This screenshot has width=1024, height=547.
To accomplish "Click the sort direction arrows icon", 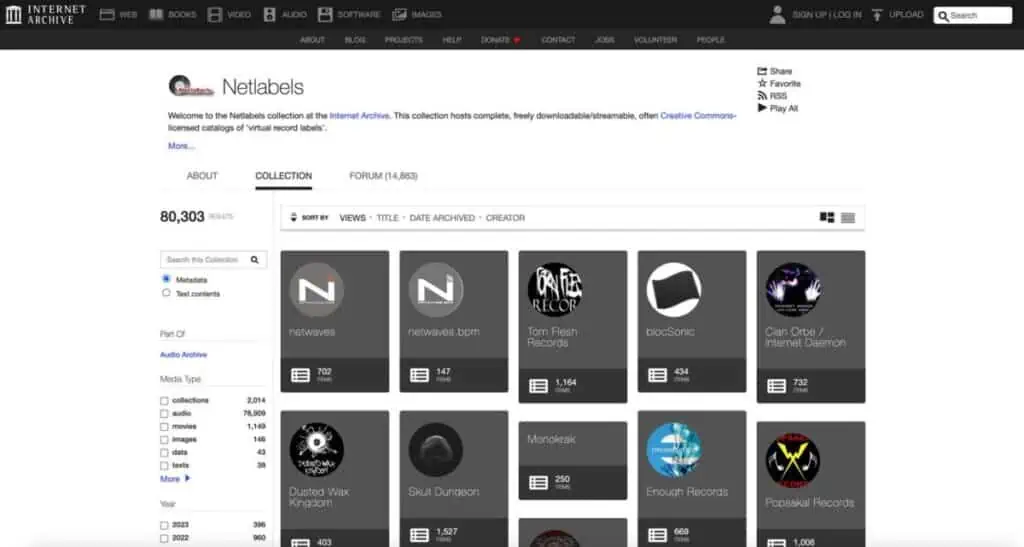I will pyautogui.click(x=293, y=217).
